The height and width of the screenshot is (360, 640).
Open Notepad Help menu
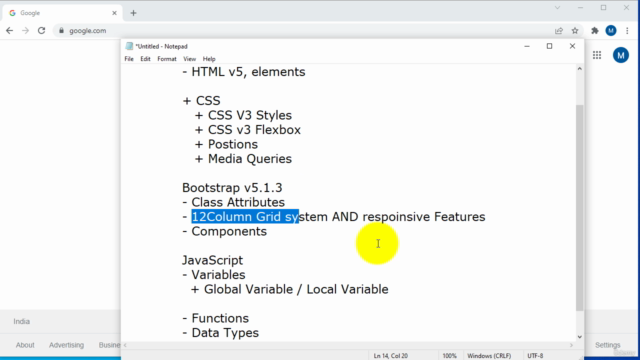(209, 59)
